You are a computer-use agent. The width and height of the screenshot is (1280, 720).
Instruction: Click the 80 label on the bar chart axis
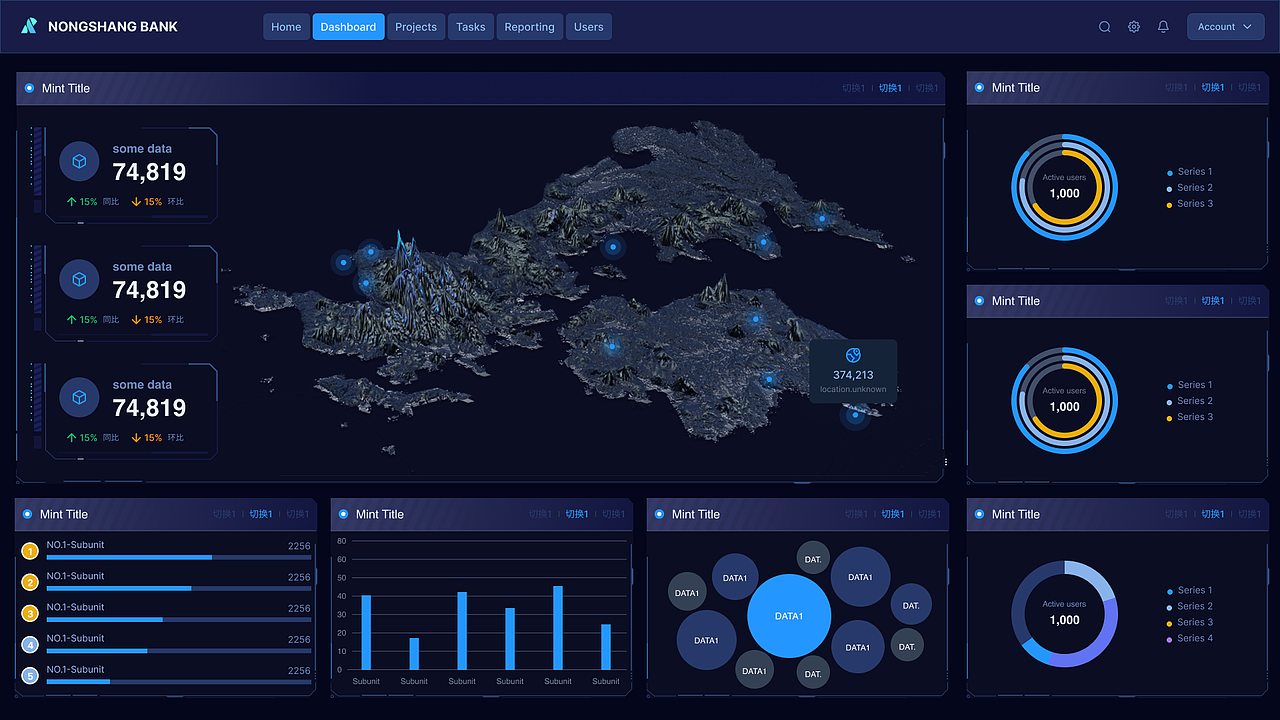[x=341, y=541]
